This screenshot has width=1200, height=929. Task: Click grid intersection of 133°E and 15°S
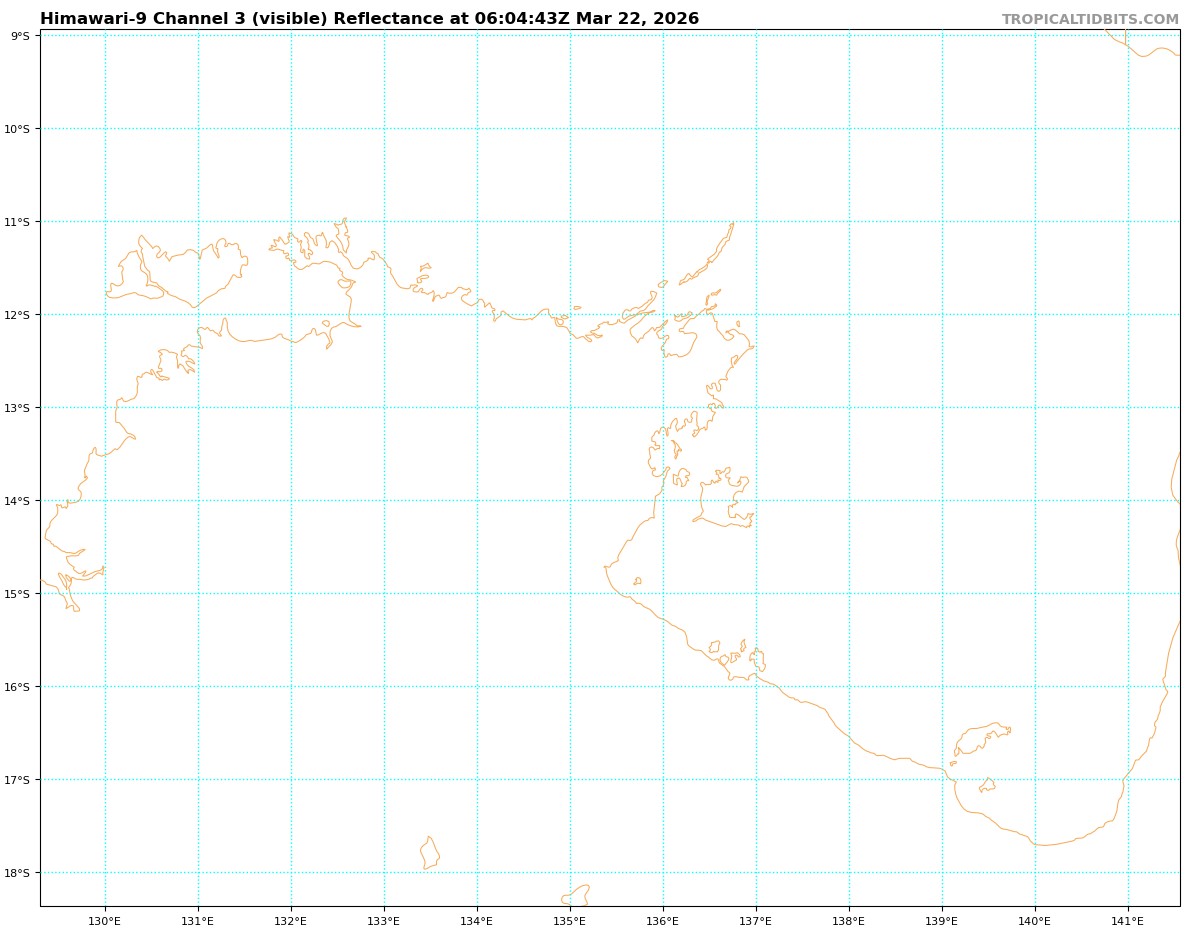pyautogui.click(x=384, y=594)
